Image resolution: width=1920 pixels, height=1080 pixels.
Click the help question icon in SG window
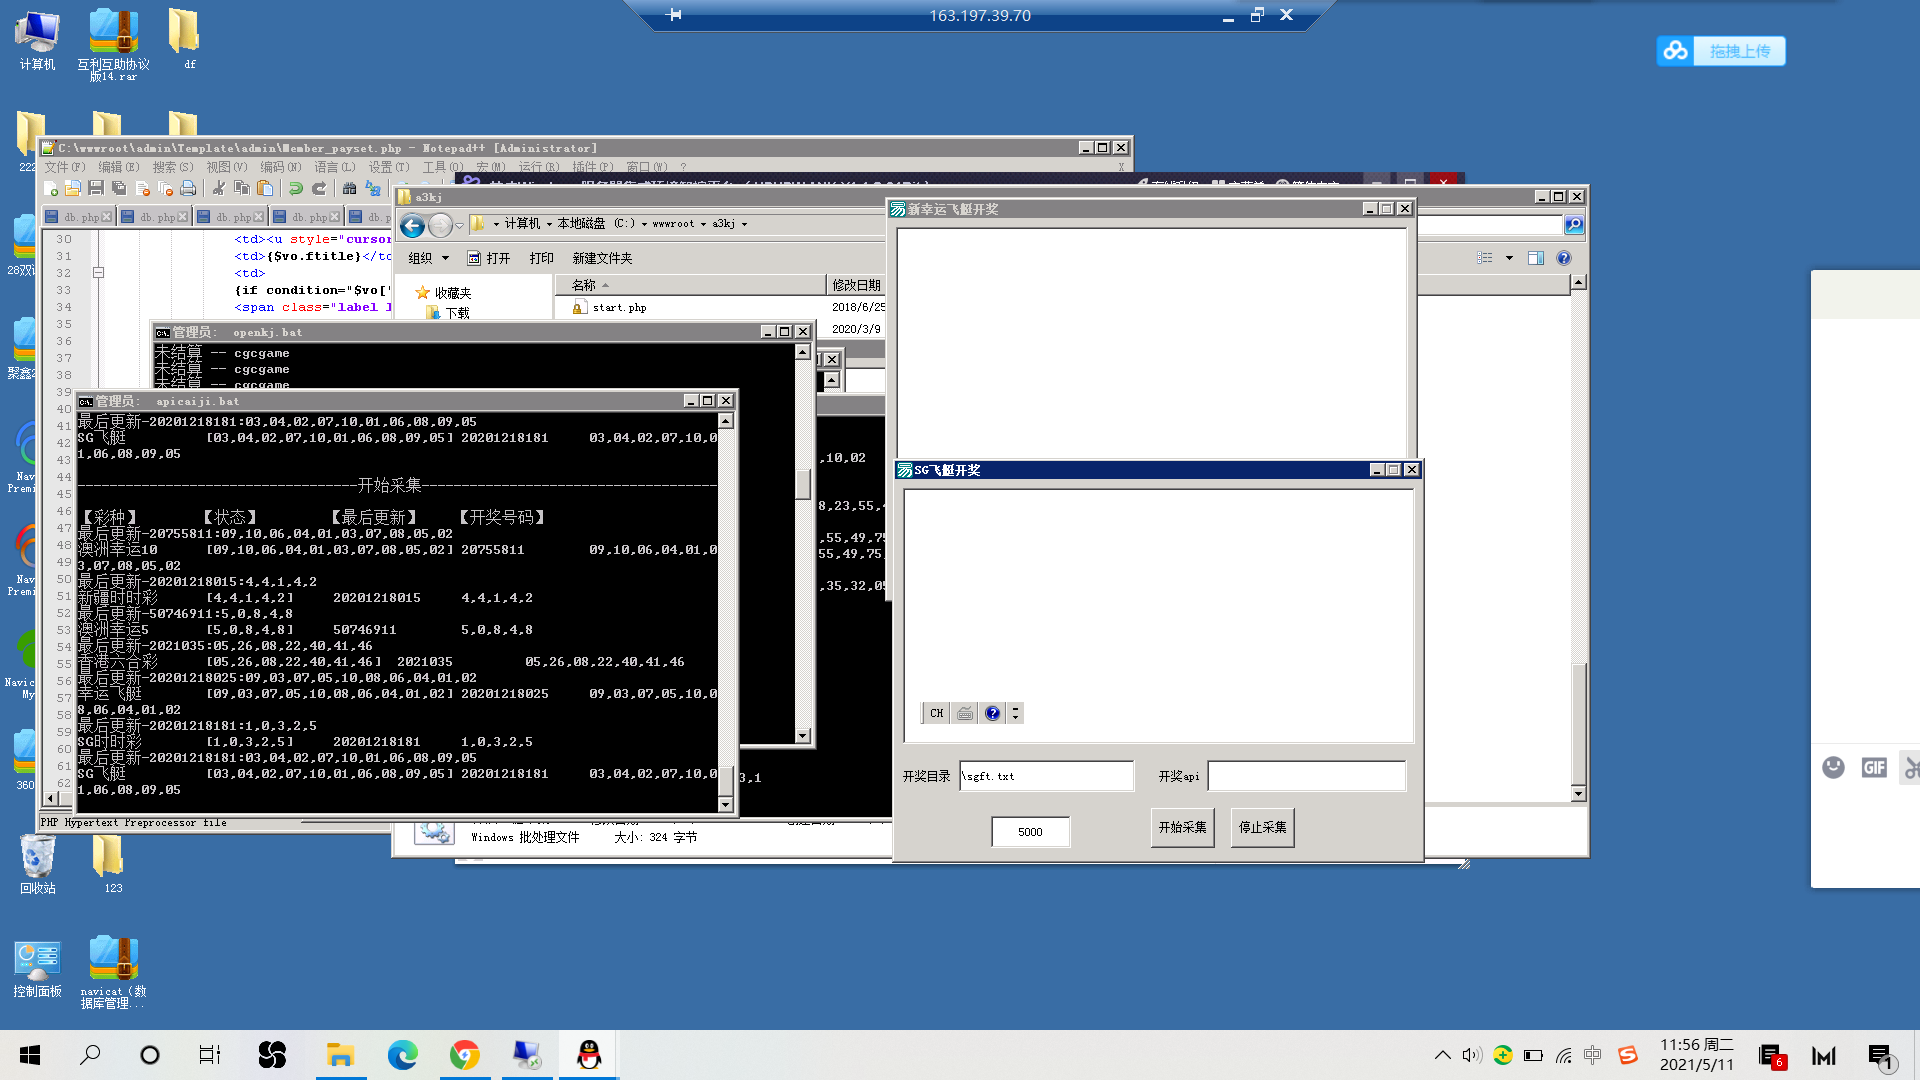[x=992, y=713]
